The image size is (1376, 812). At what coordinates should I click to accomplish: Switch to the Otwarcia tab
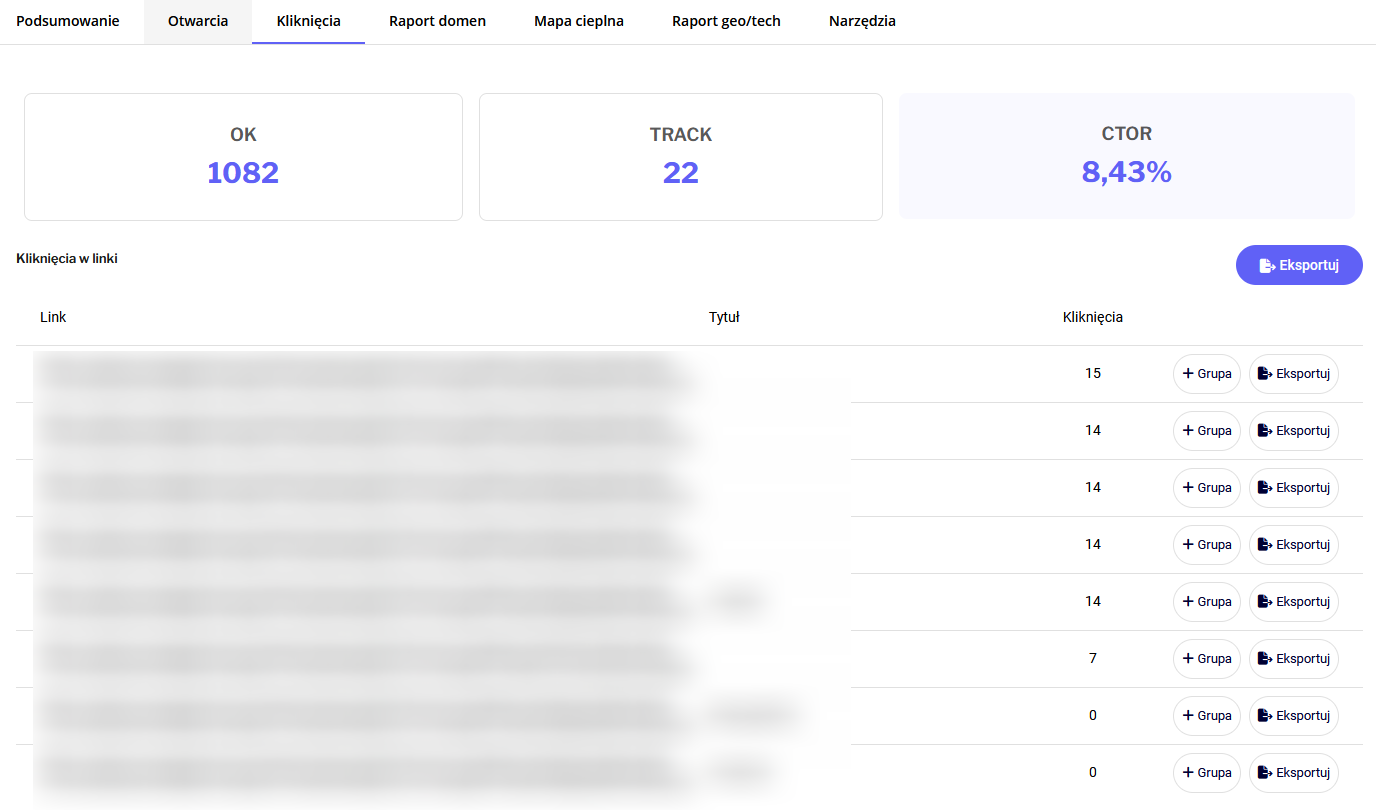pos(198,21)
